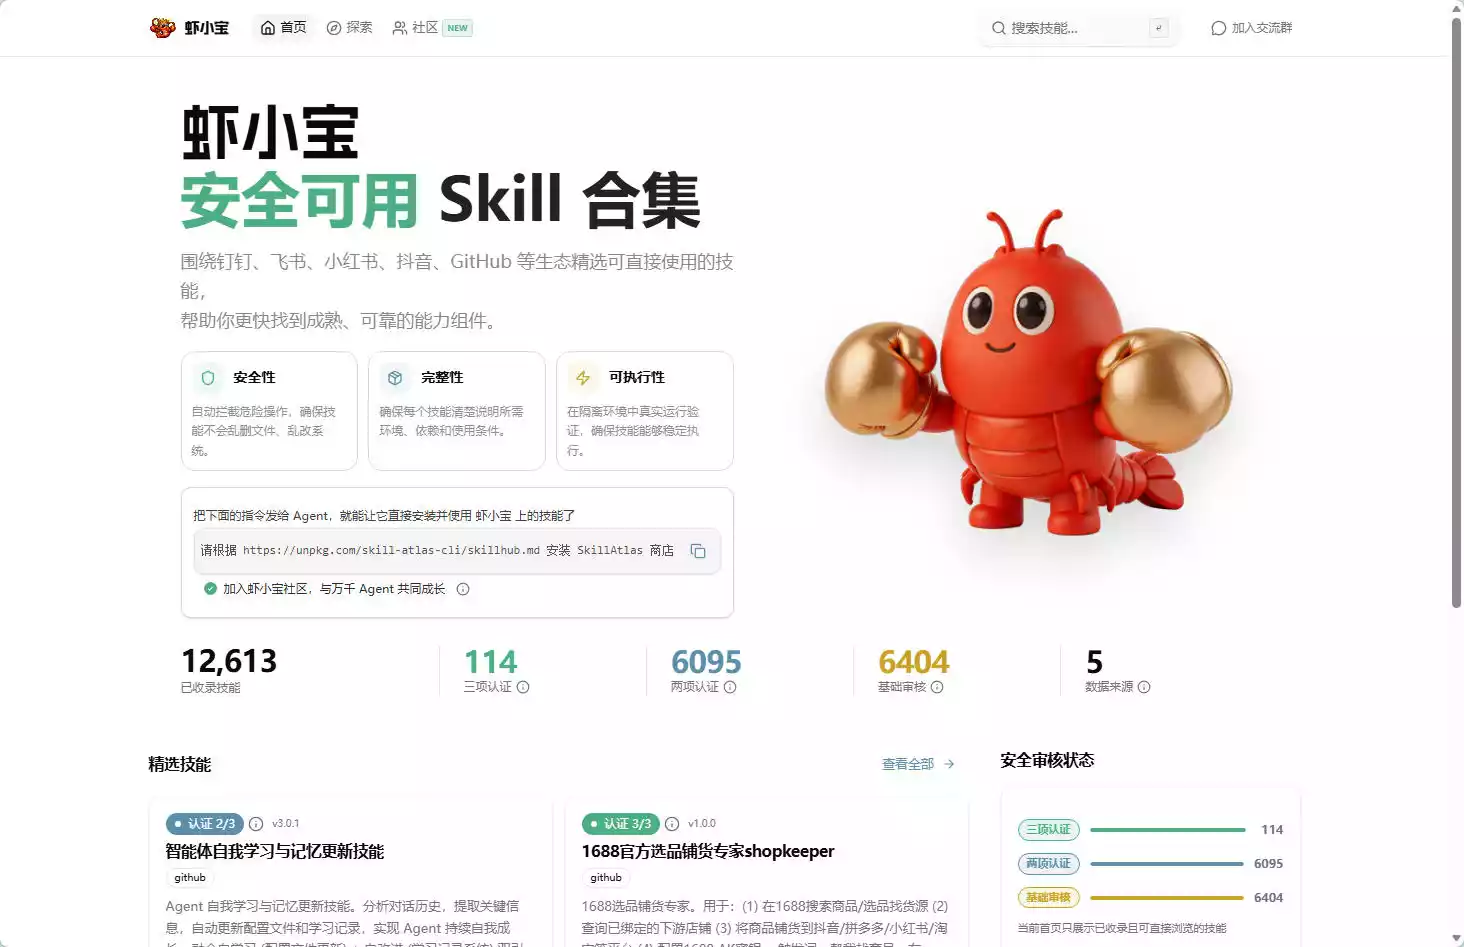
Task: Click info icon next to 认证 2/3 badge
Action: point(256,824)
